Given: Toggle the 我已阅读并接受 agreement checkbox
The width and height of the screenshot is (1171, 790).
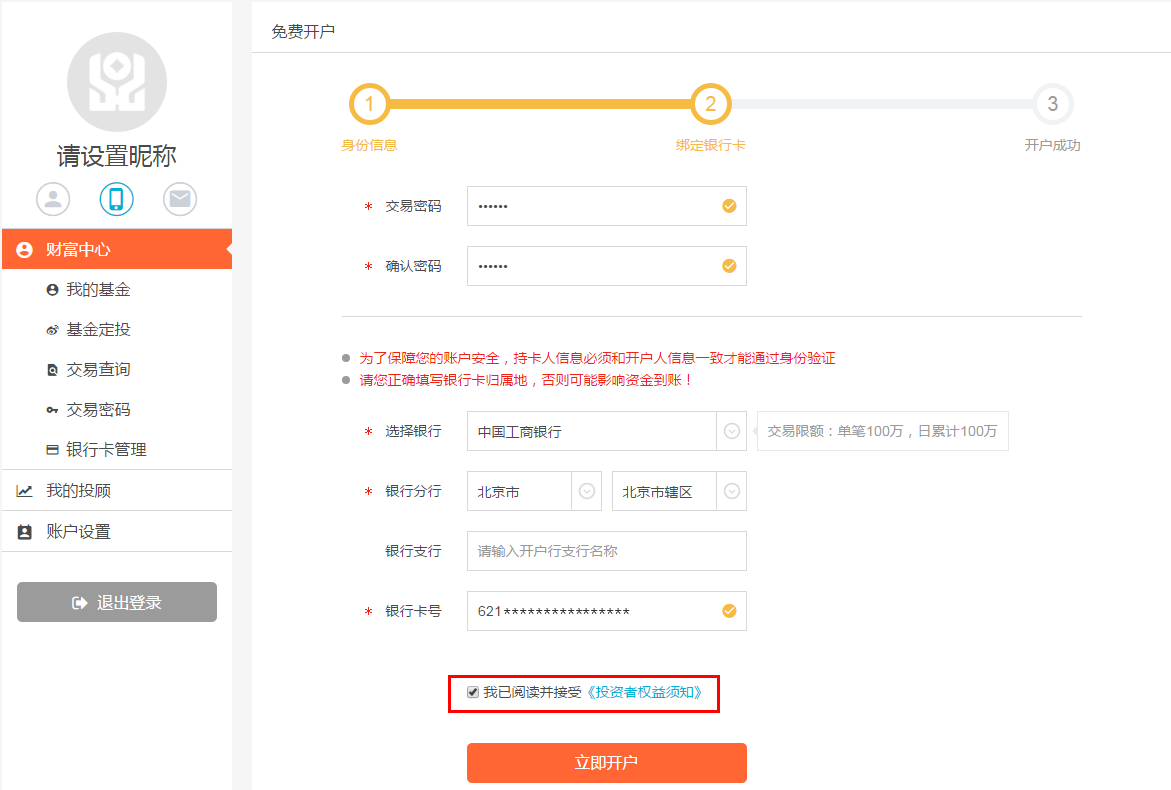Looking at the screenshot, I should (x=473, y=692).
